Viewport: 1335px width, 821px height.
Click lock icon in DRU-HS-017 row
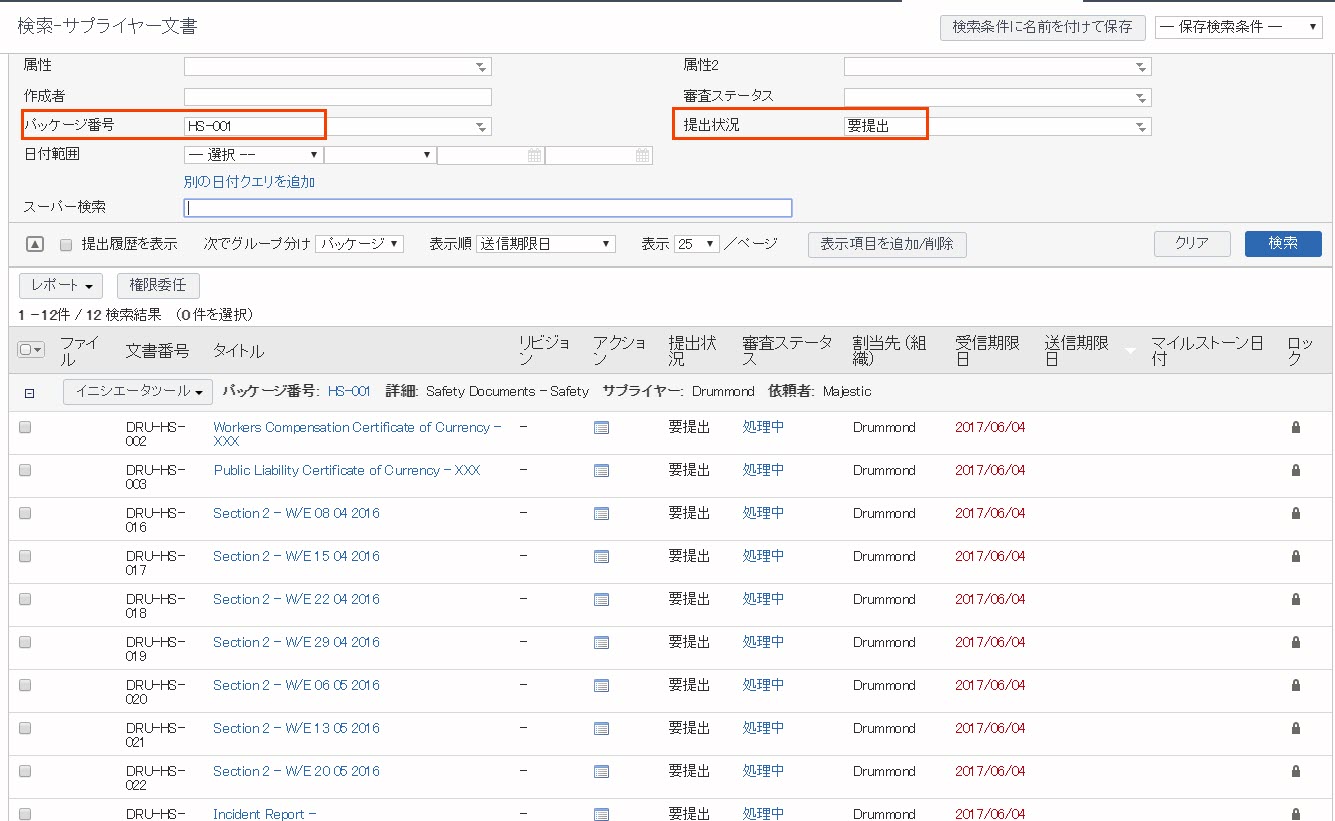pos(1296,556)
